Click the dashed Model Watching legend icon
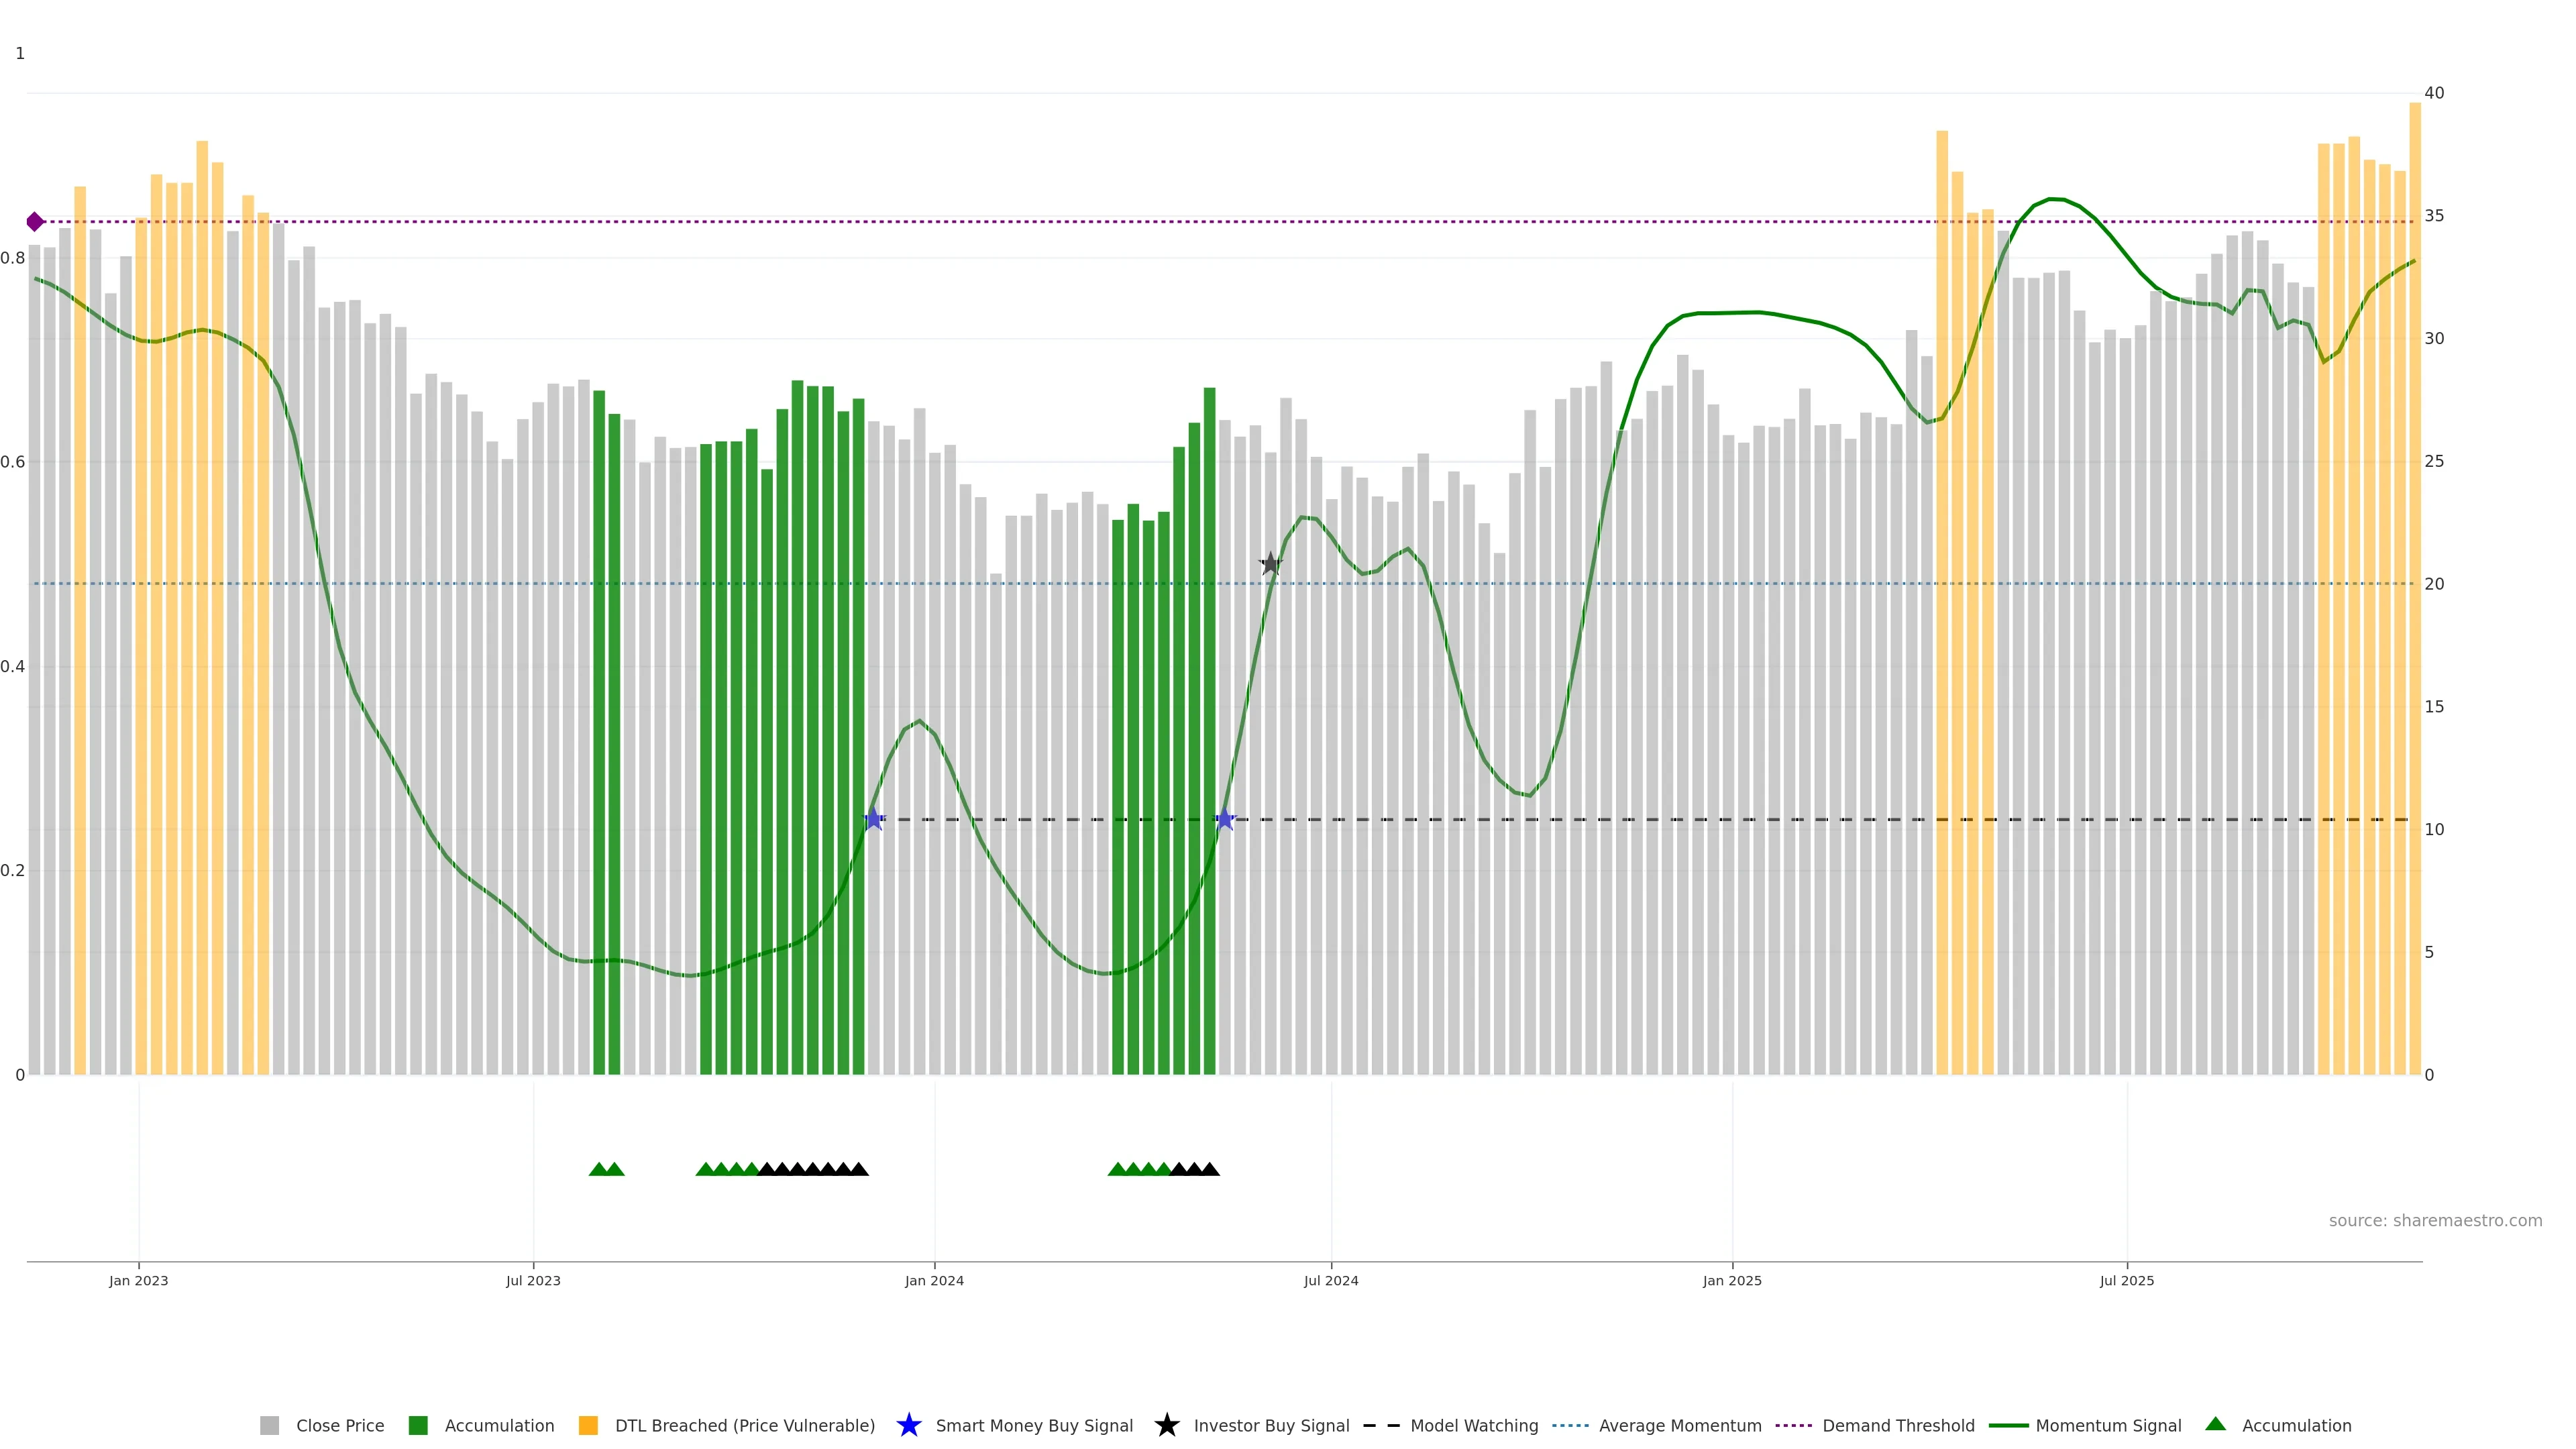Screen dimensions: 2576x1449 point(1381,1425)
